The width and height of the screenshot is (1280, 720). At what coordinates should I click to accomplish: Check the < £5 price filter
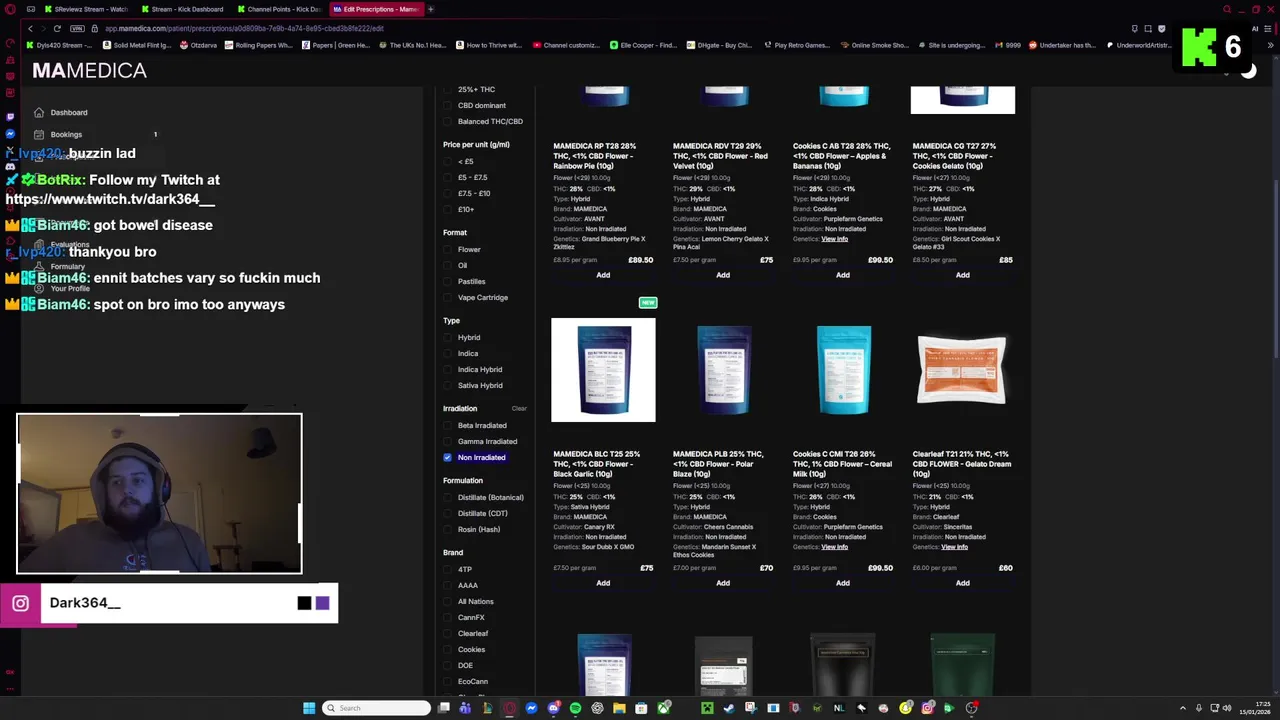[x=448, y=161]
